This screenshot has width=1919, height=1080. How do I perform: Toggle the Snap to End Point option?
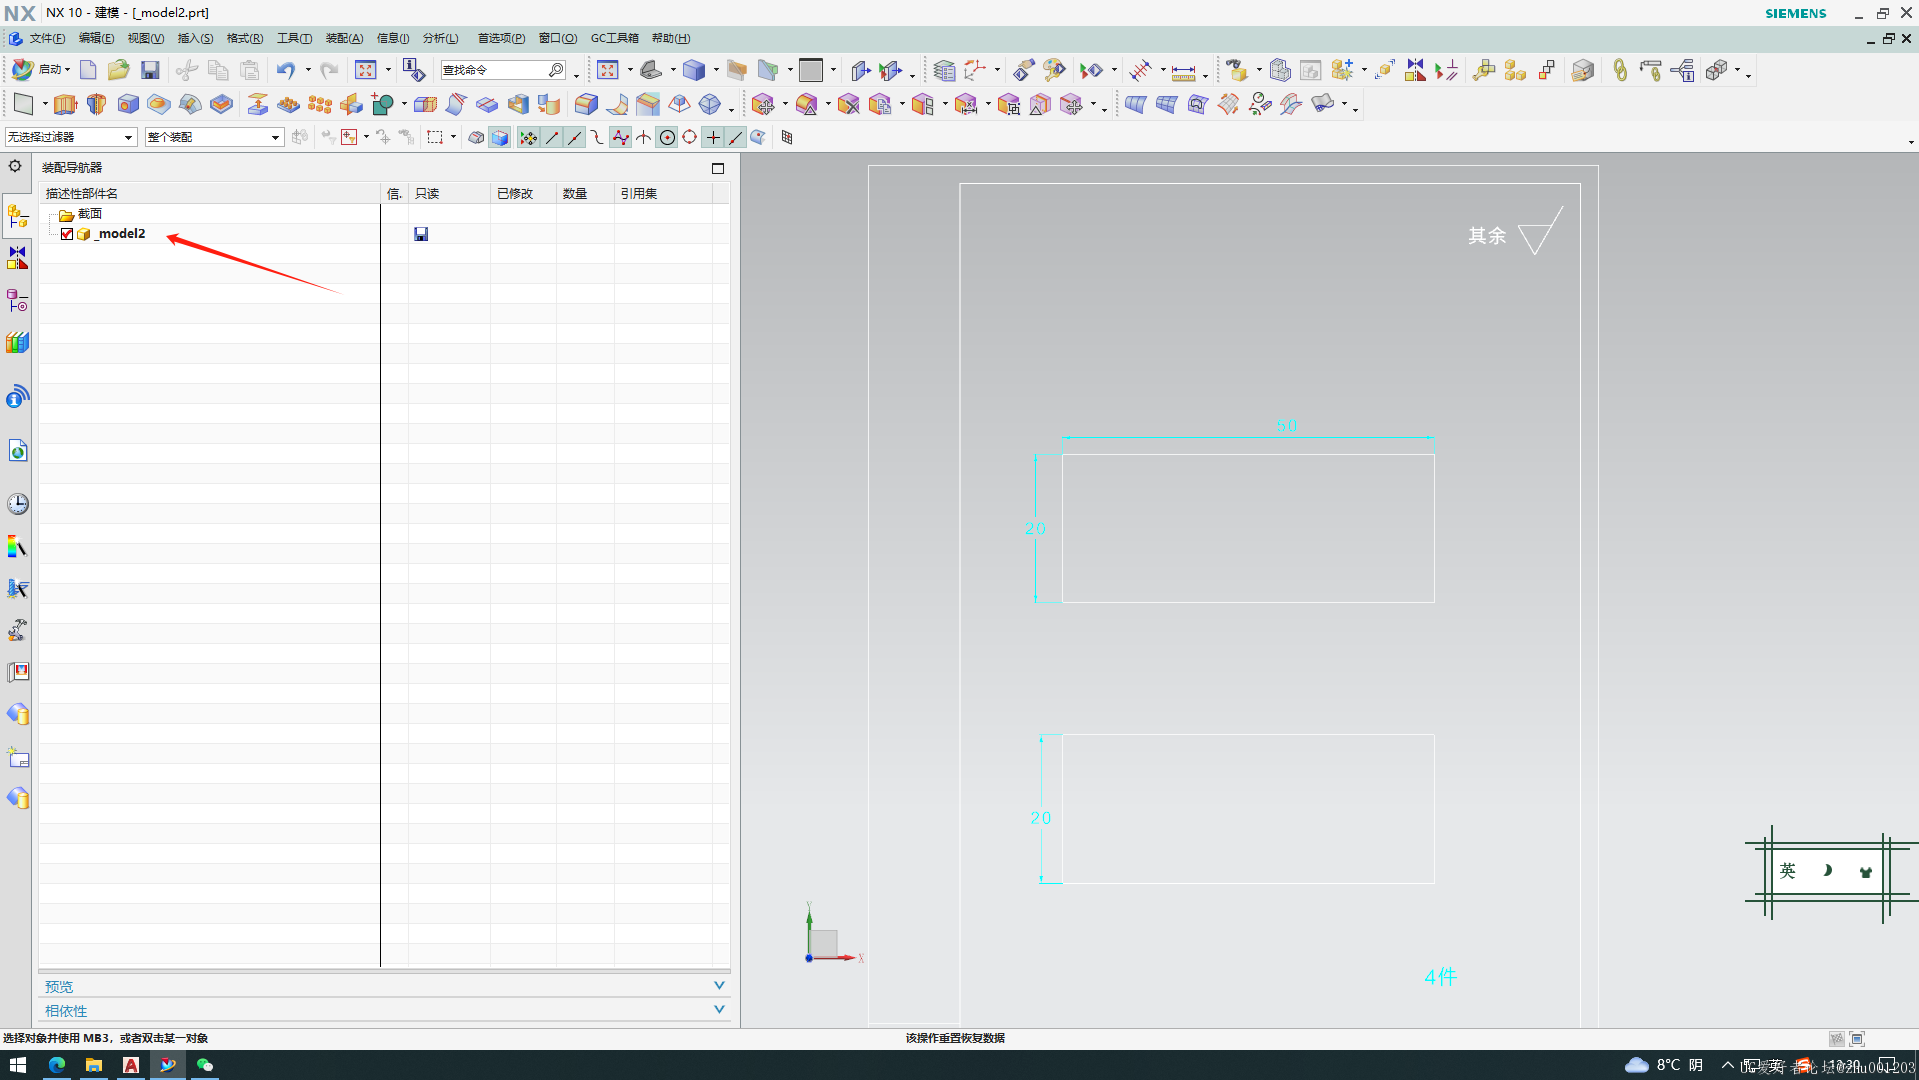tap(552, 138)
